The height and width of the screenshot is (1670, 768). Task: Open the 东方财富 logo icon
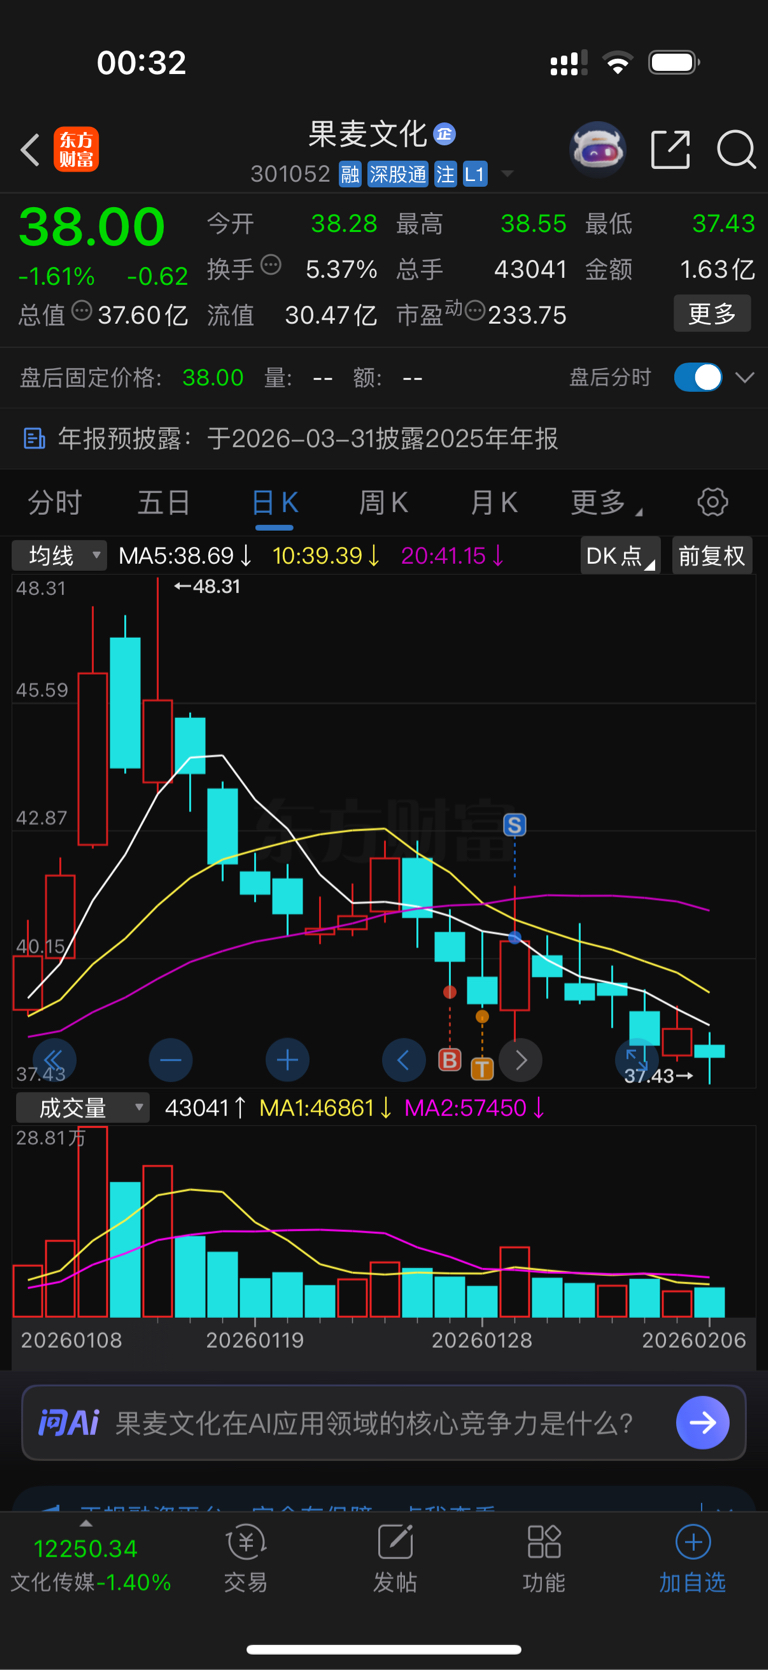pos(76,150)
